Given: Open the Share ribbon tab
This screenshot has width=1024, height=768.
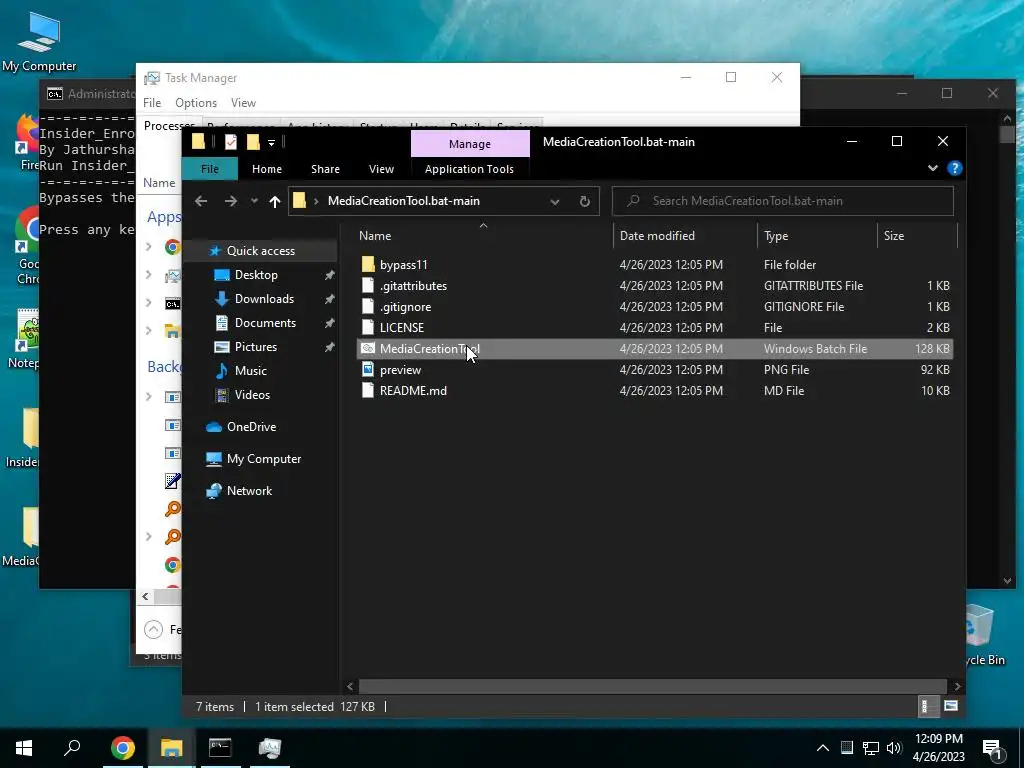Looking at the screenshot, I should (x=325, y=168).
